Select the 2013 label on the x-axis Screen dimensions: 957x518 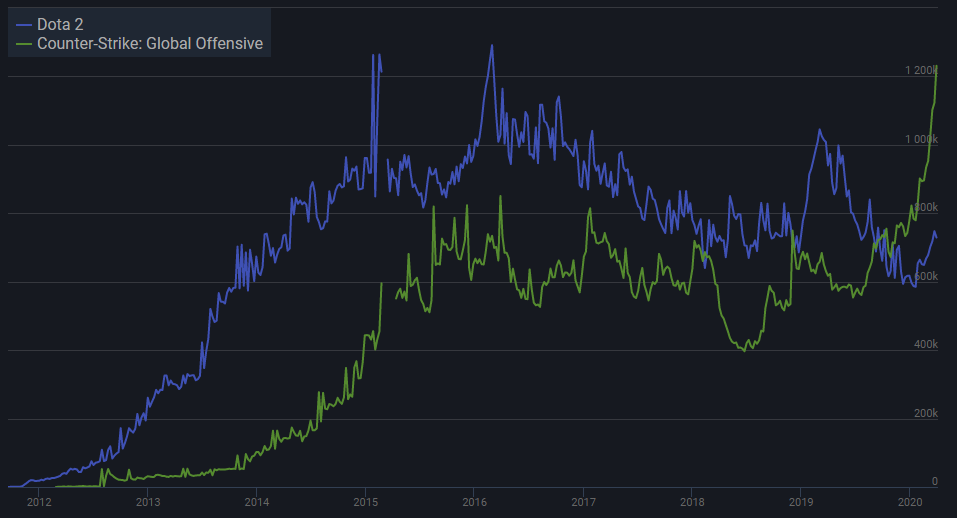147,501
